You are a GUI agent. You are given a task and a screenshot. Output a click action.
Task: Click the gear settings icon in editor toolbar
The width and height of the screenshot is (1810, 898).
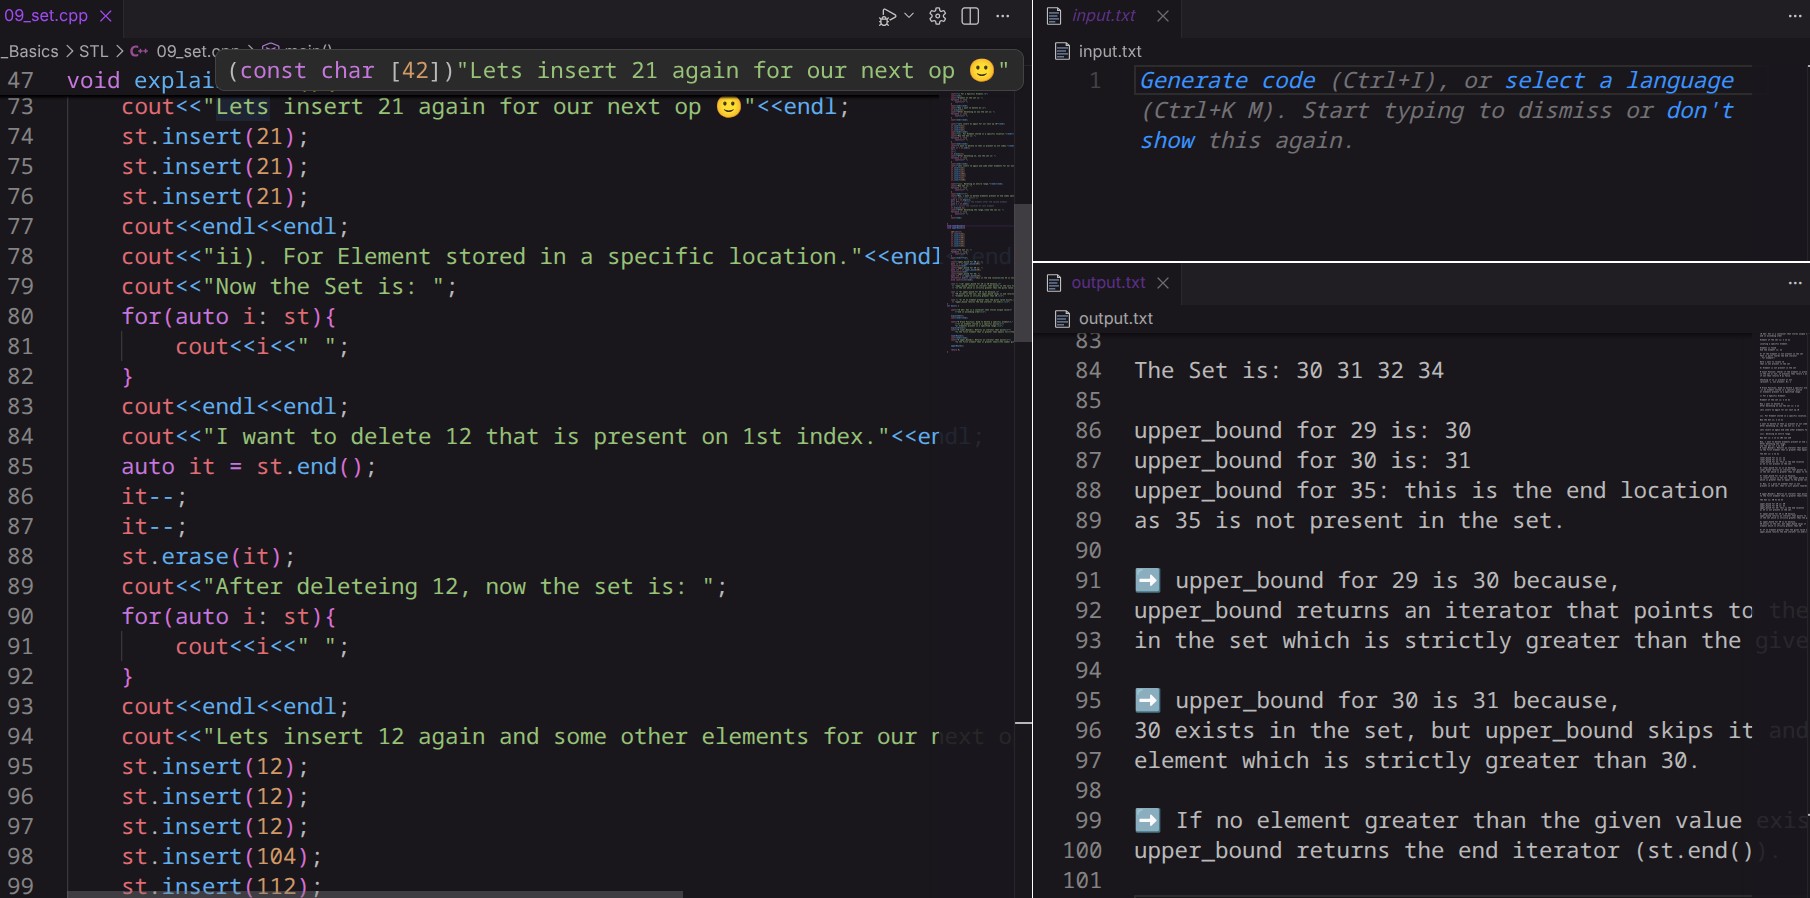point(938,16)
